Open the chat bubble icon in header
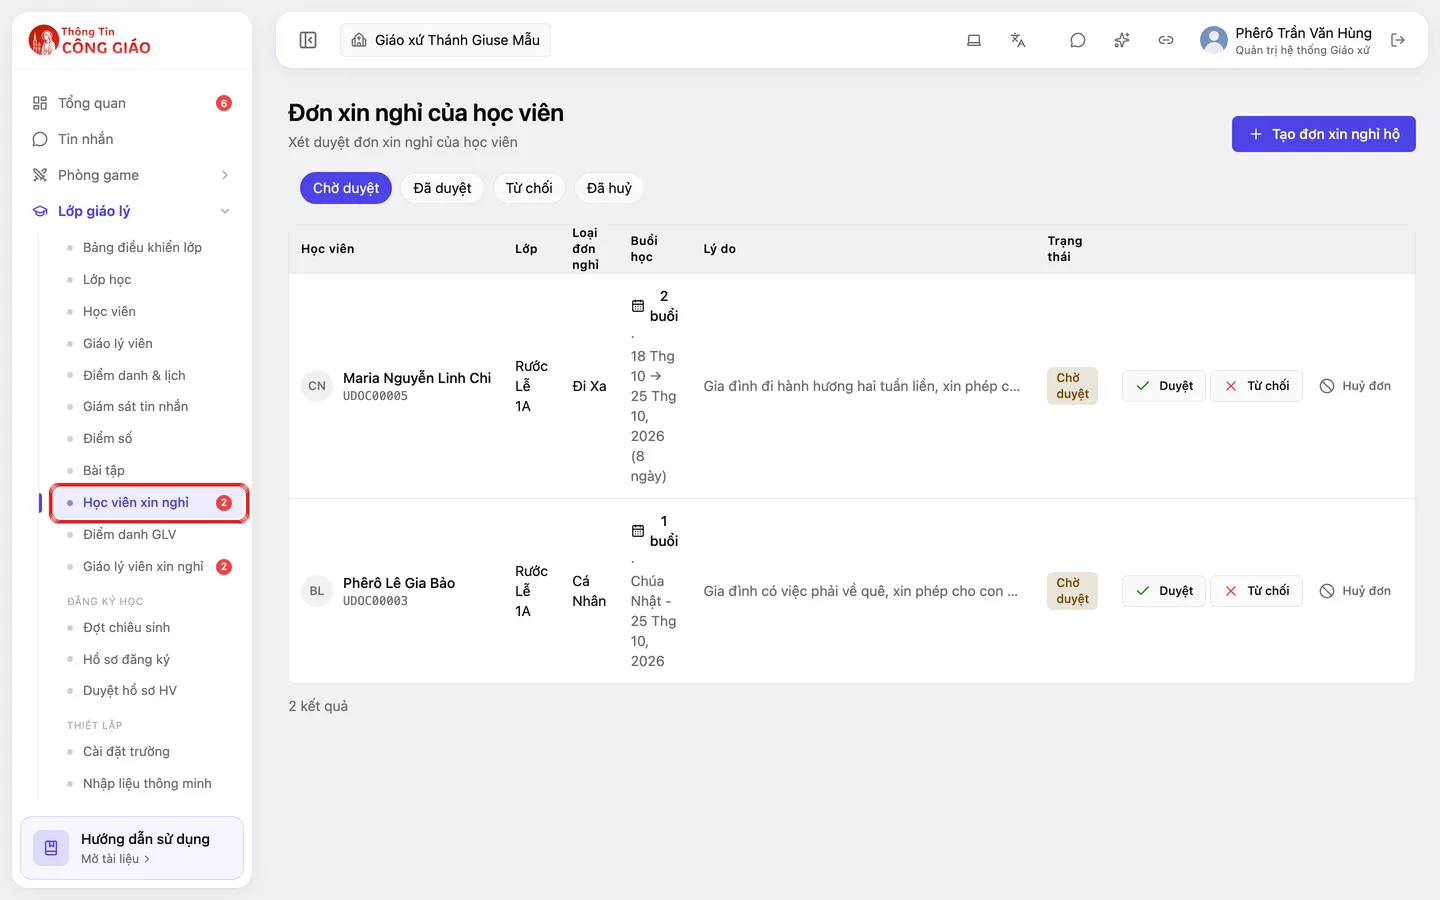The width and height of the screenshot is (1440, 900). [x=1078, y=40]
